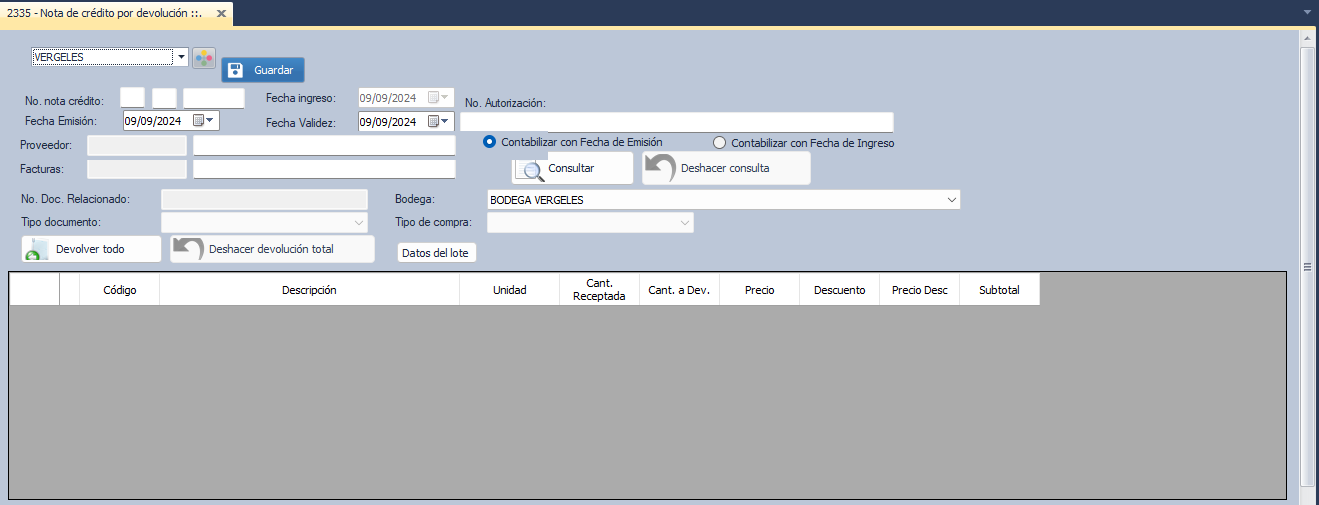This screenshot has width=1319, height=505.
Task: Click the undo arrow on Deshacer consulta
Action: tap(660, 168)
